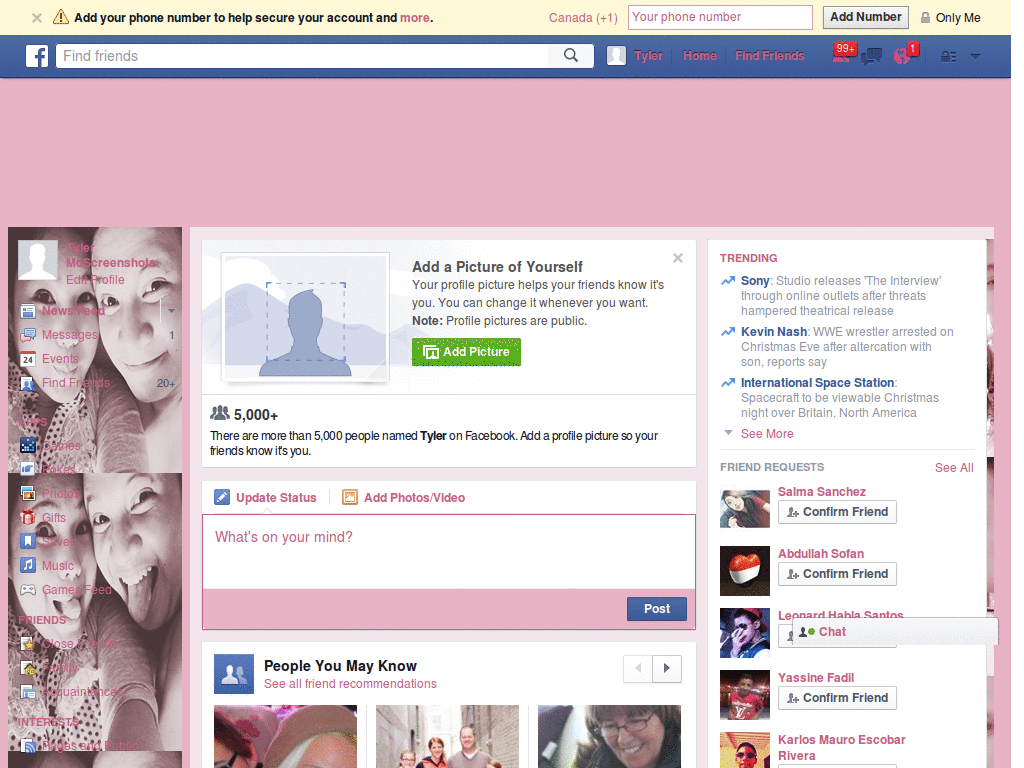Open See all friend recommendations link
Image resolution: width=1024 pixels, height=768 pixels.
(x=350, y=684)
